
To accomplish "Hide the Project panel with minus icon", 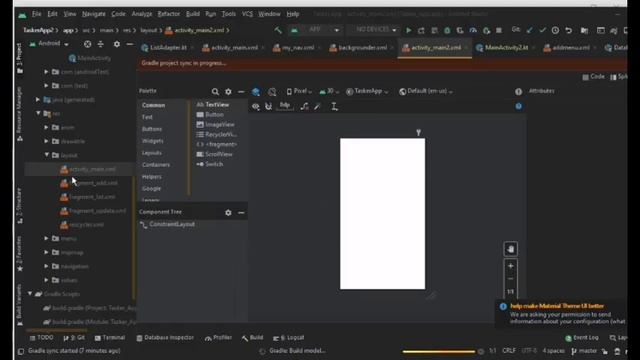I will (x=129, y=44).
